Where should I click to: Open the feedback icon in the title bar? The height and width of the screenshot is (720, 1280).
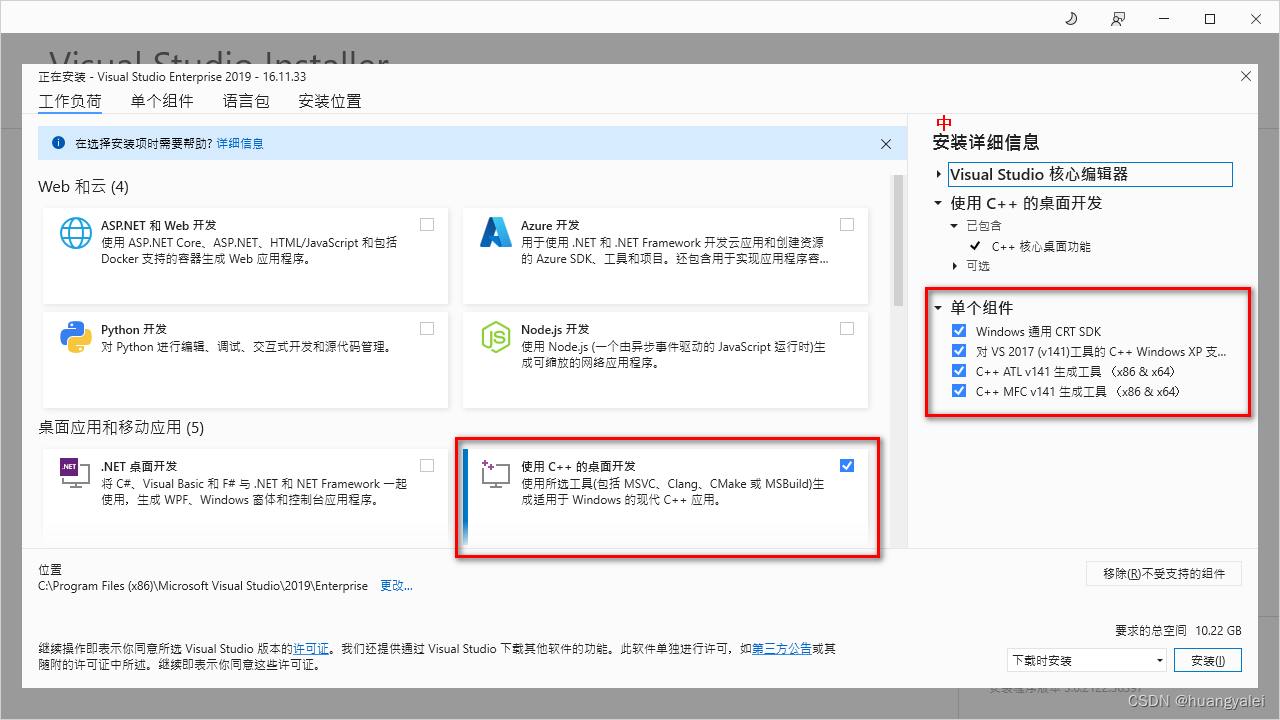click(1118, 18)
